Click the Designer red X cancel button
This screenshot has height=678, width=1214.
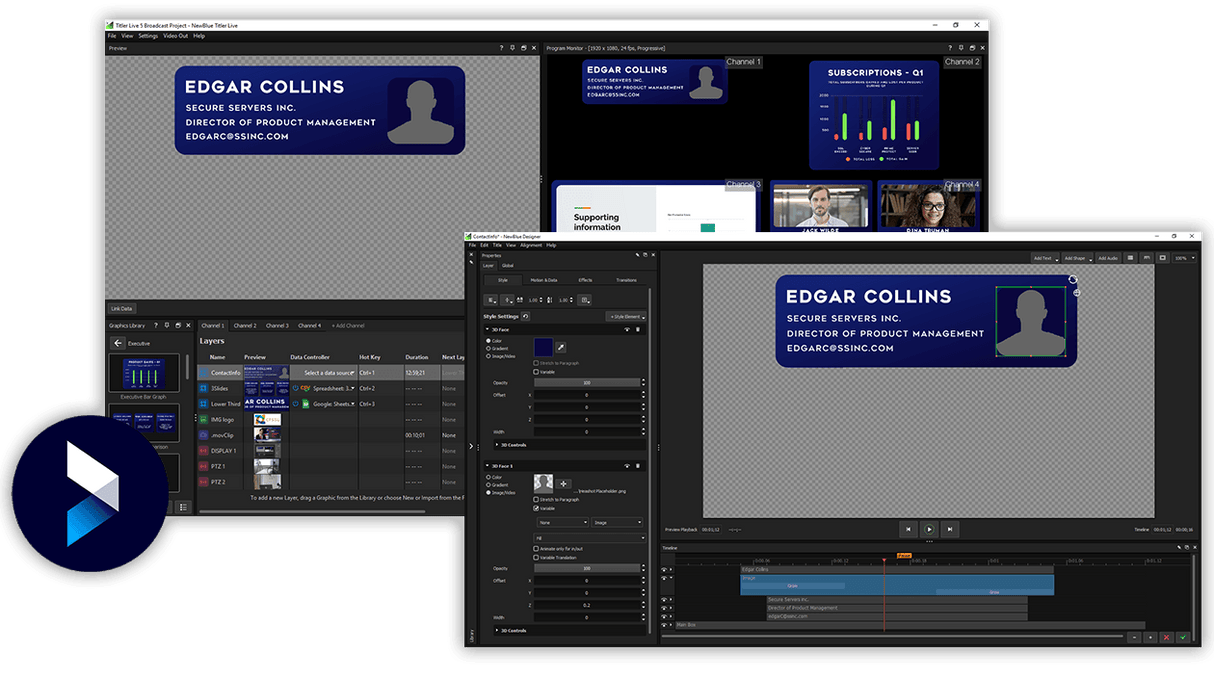1166,637
